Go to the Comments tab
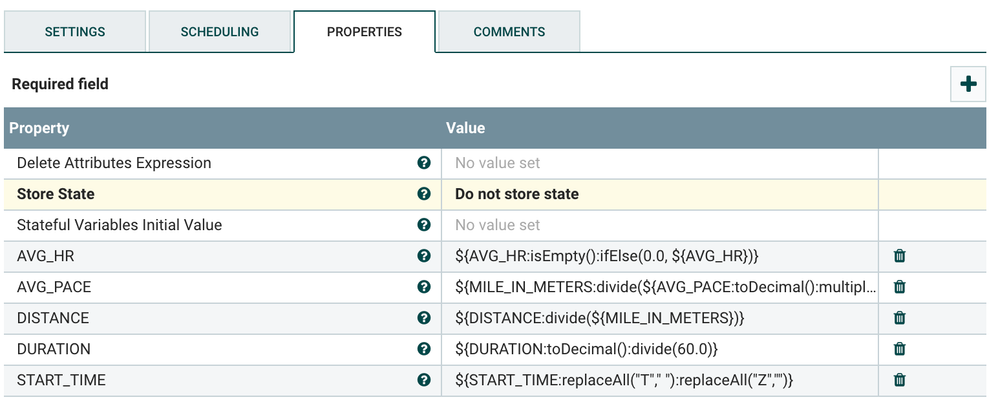 [x=509, y=32]
